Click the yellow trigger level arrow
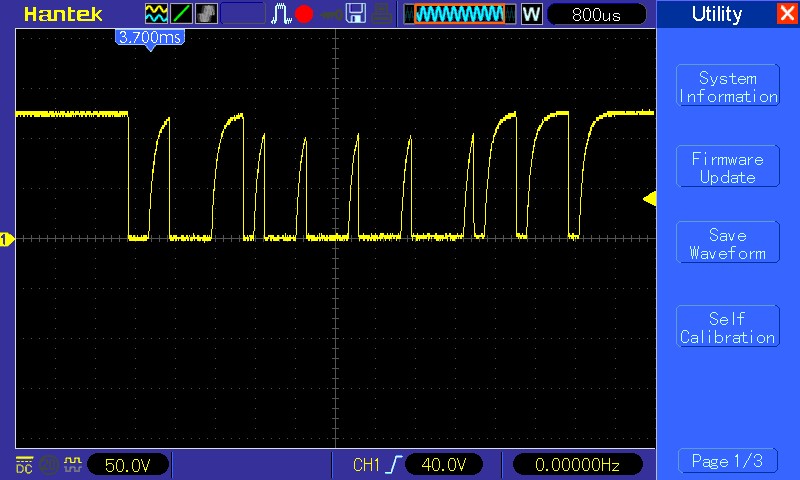The width and height of the screenshot is (800, 480). [649, 198]
